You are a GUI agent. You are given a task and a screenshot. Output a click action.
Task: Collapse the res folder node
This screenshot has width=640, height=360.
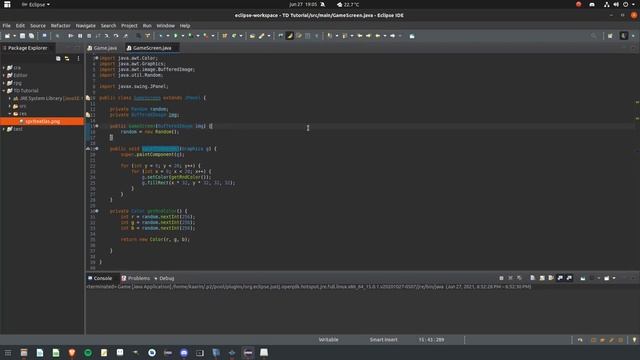tap(10, 114)
